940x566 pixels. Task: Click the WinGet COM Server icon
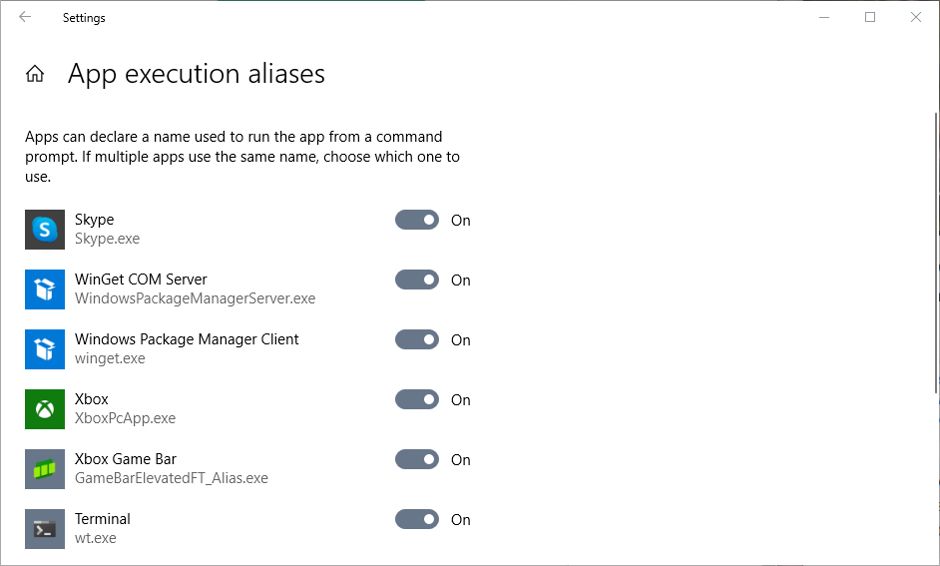(45, 289)
